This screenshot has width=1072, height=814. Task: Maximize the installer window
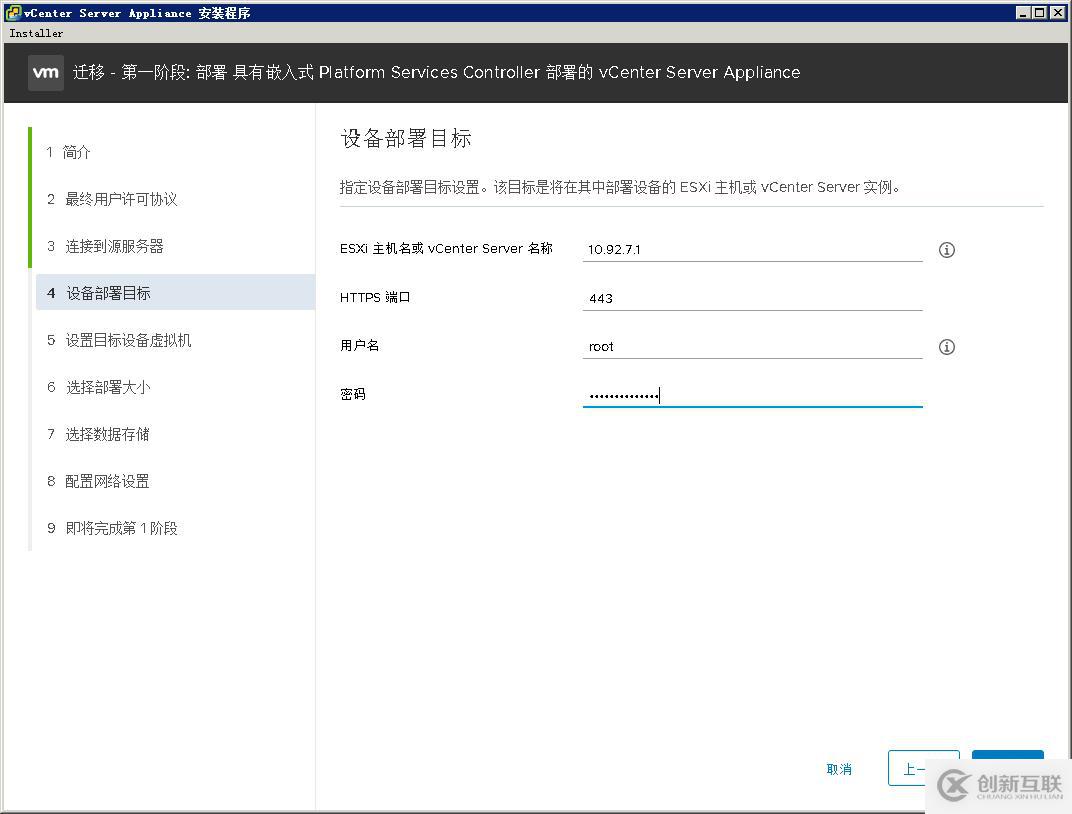click(1039, 12)
